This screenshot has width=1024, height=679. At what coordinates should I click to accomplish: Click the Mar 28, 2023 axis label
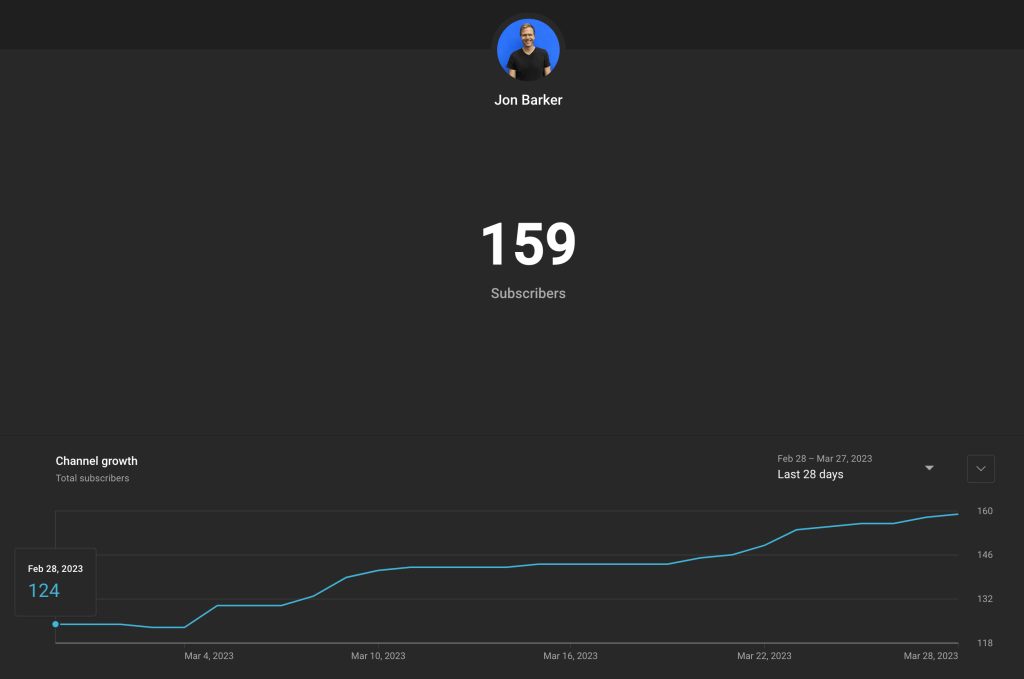point(930,656)
